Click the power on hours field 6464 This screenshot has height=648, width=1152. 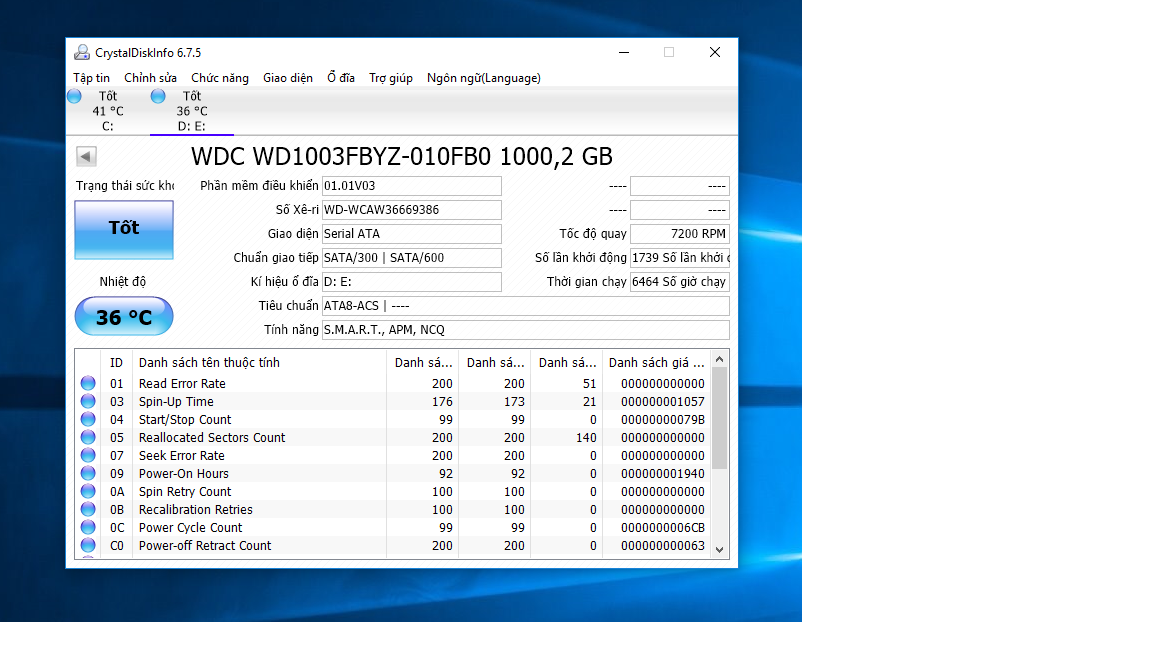pyautogui.click(x=680, y=282)
